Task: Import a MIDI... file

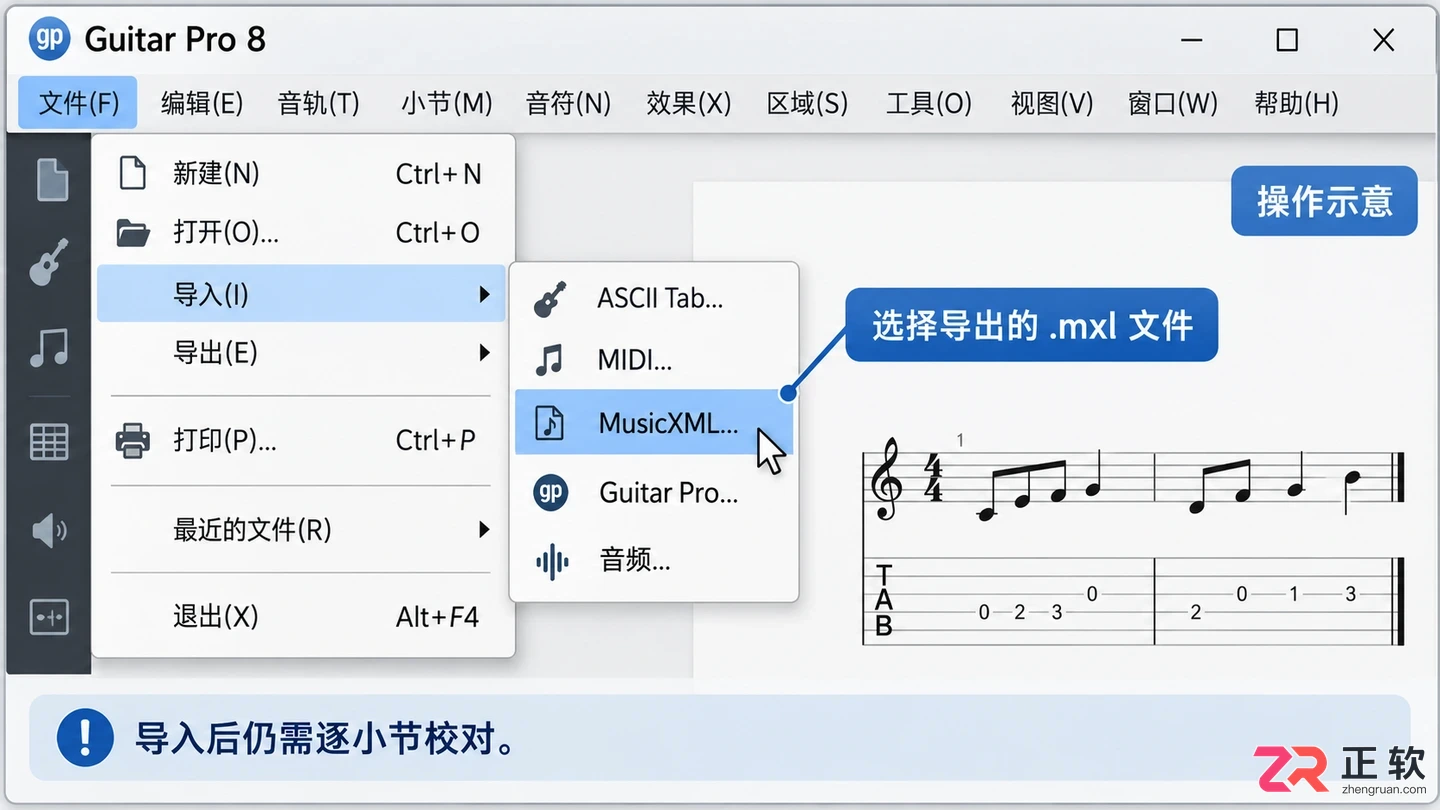Action: coord(654,360)
